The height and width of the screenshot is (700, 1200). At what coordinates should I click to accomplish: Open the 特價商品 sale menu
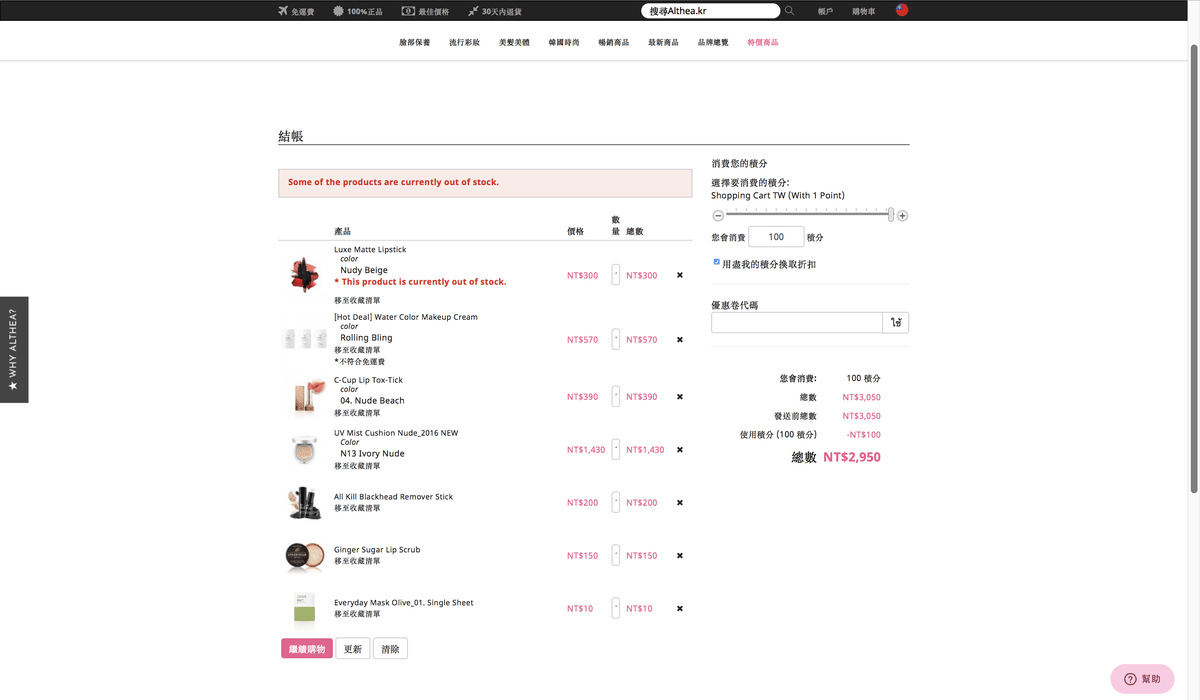coord(763,43)
